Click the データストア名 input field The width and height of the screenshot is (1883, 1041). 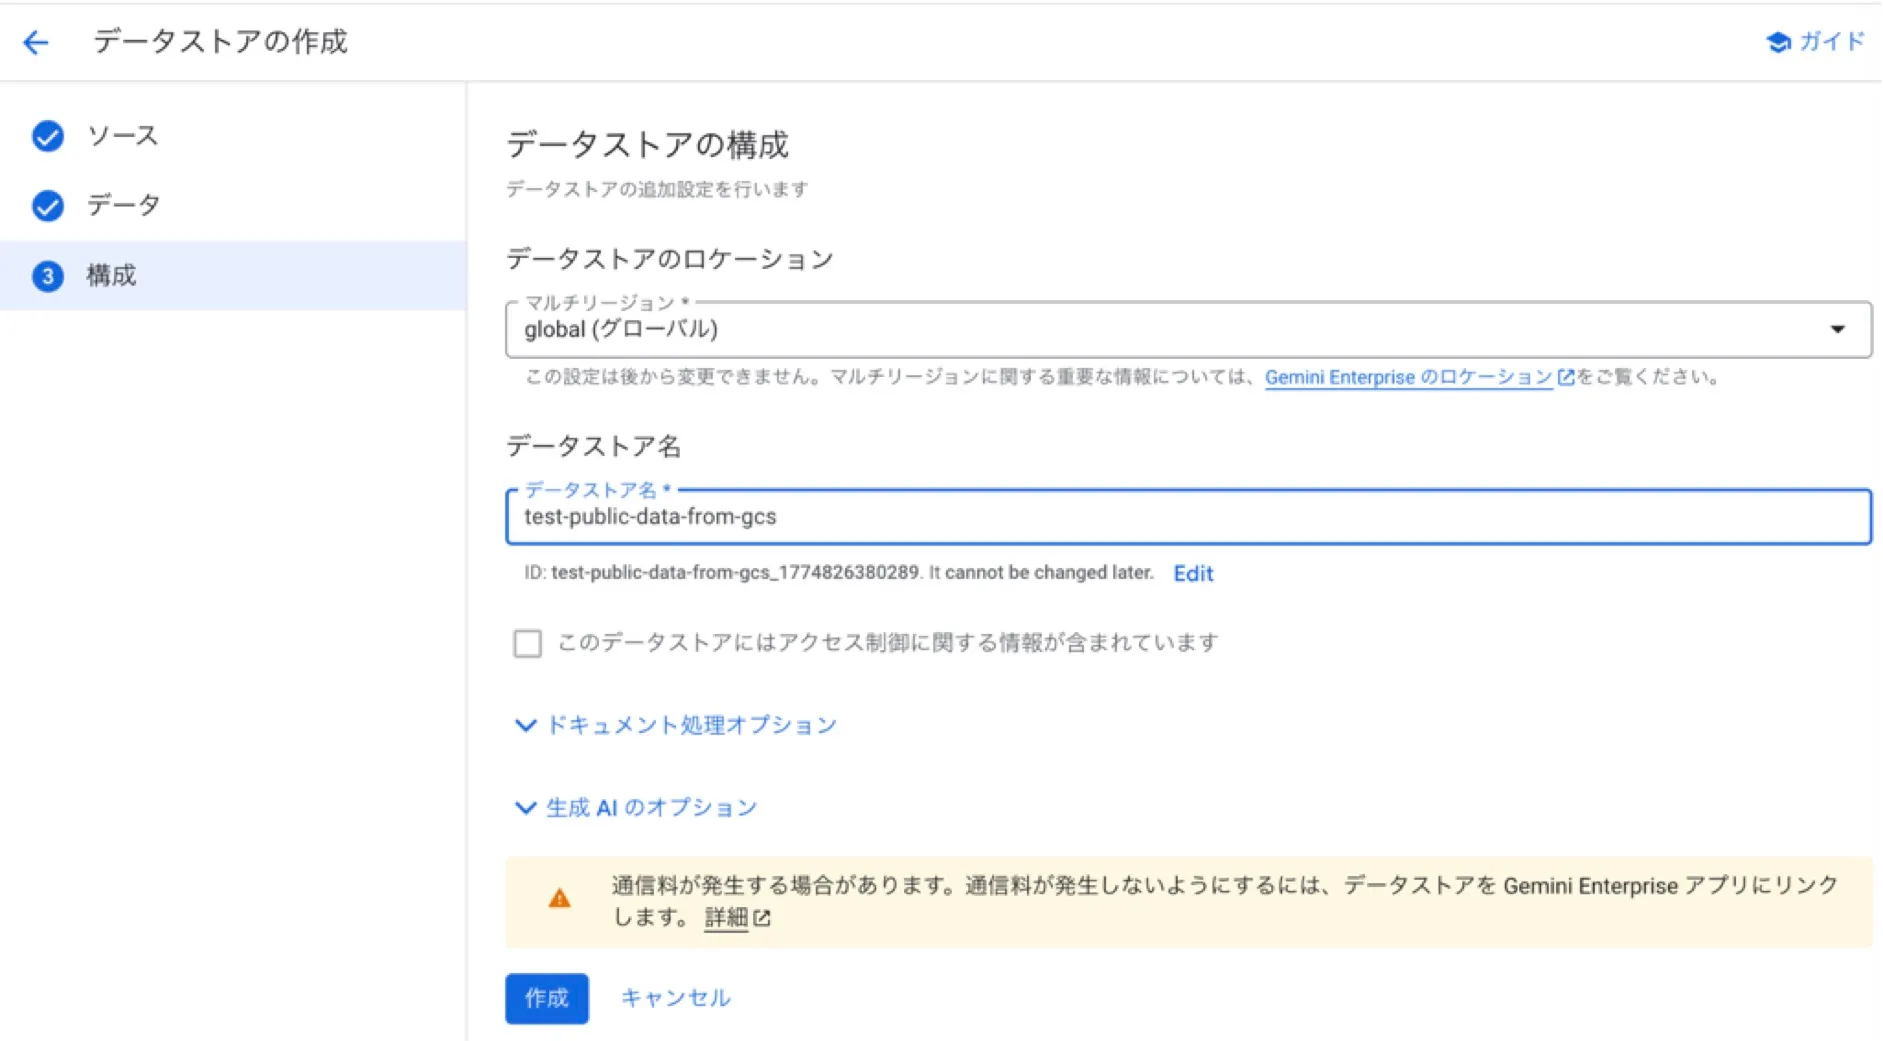[x=1180, y=518]
